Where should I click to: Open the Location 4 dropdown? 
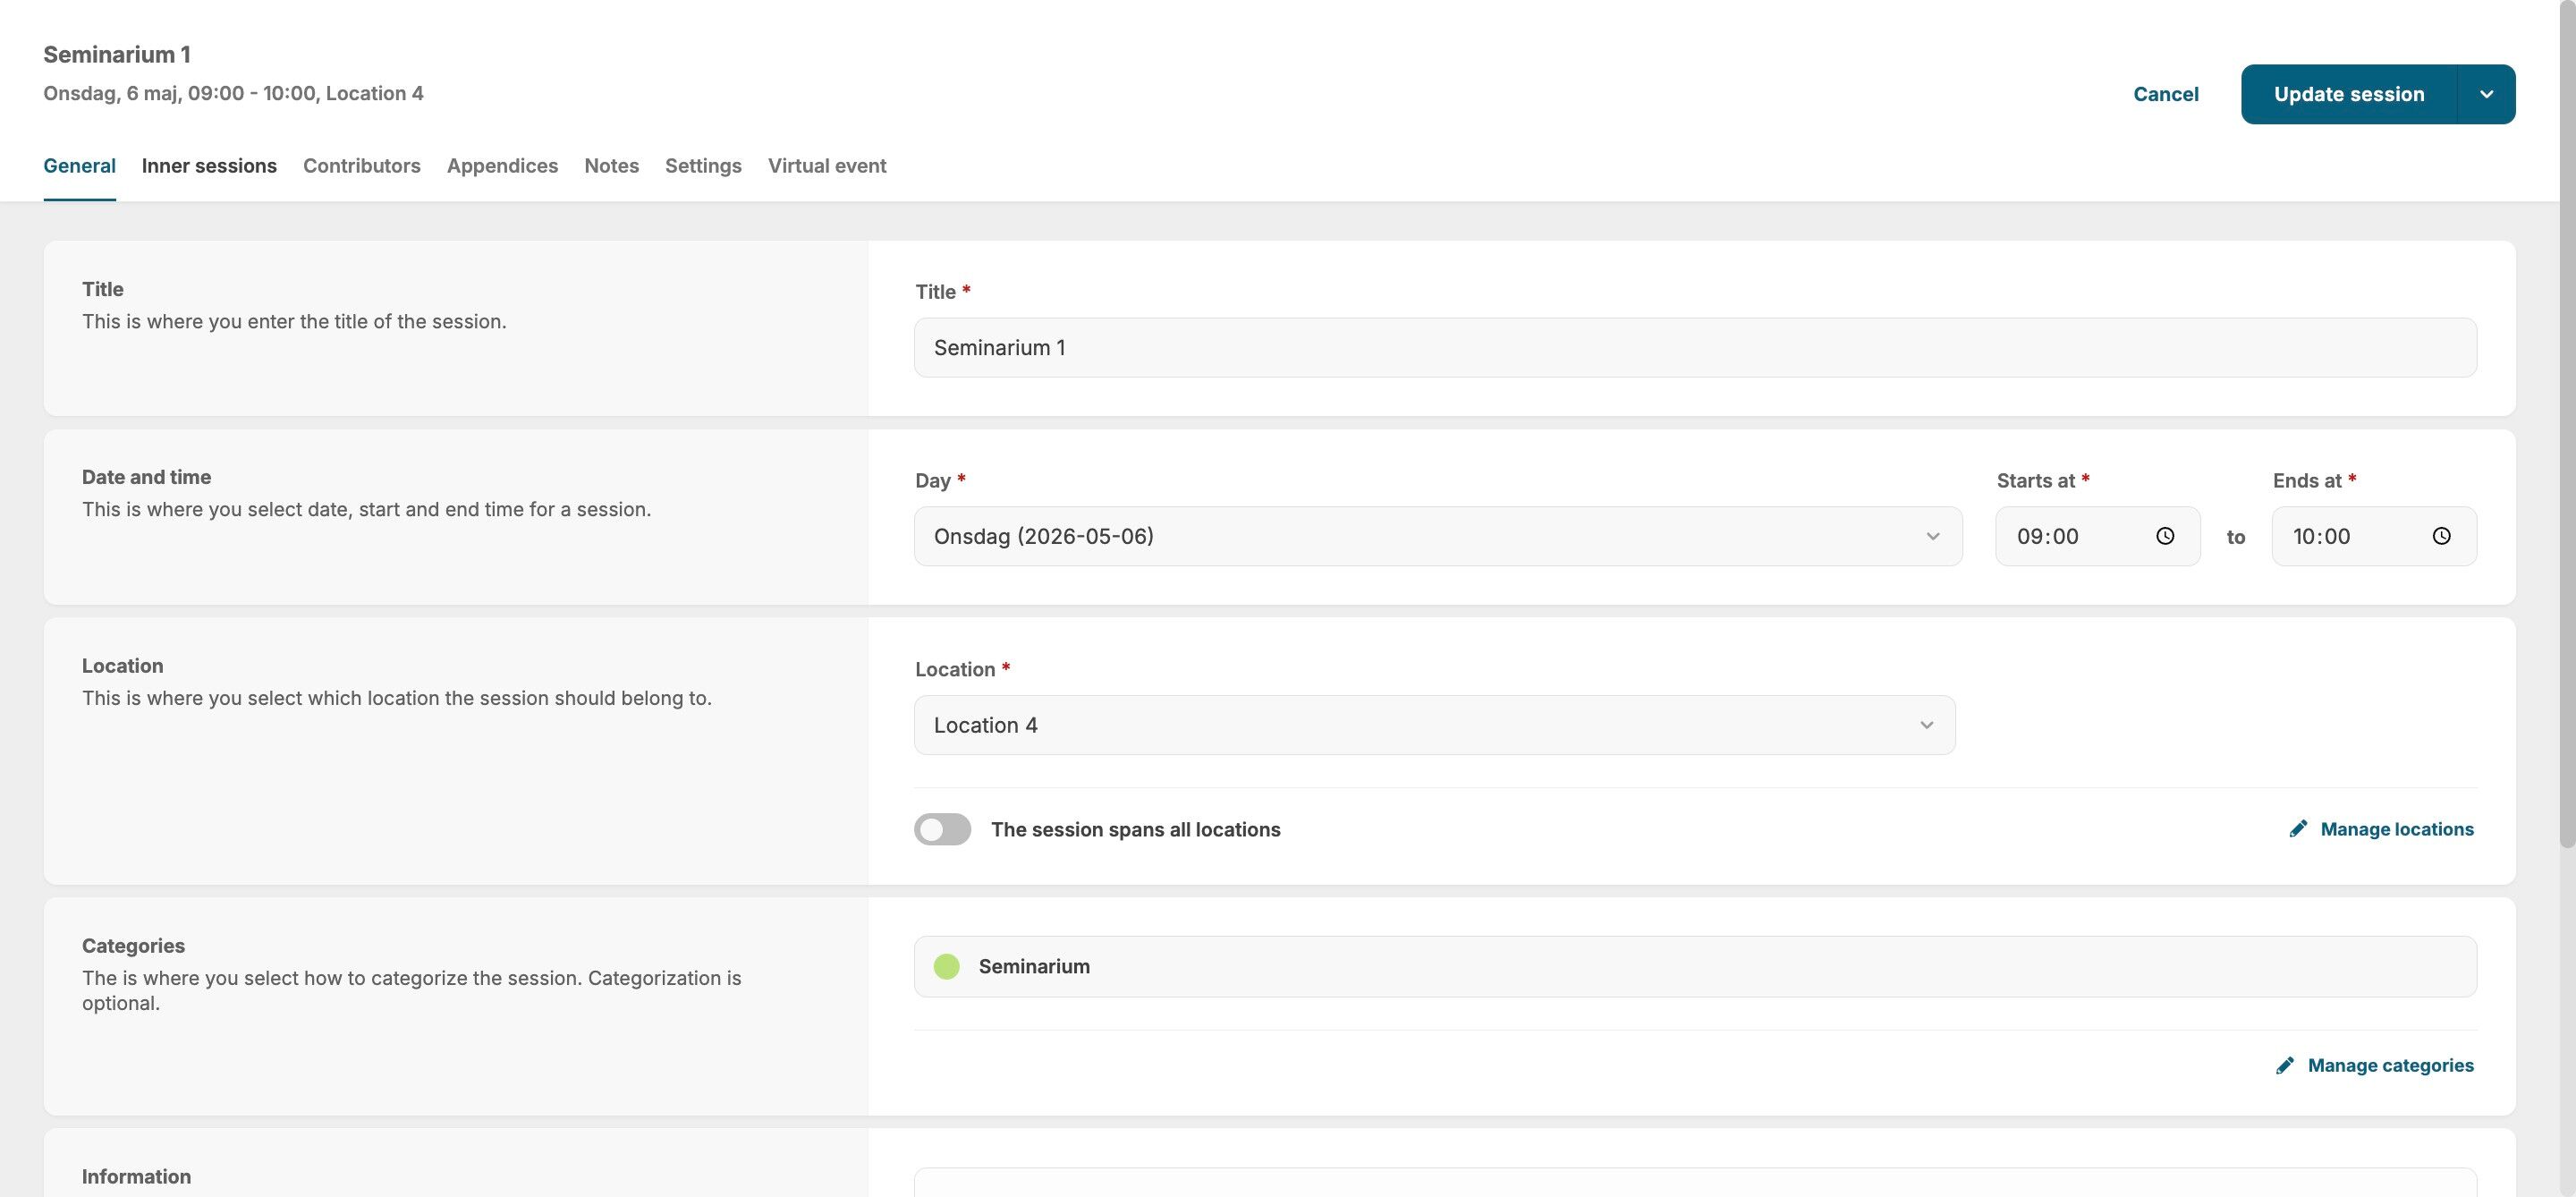tap(1434, 725)
